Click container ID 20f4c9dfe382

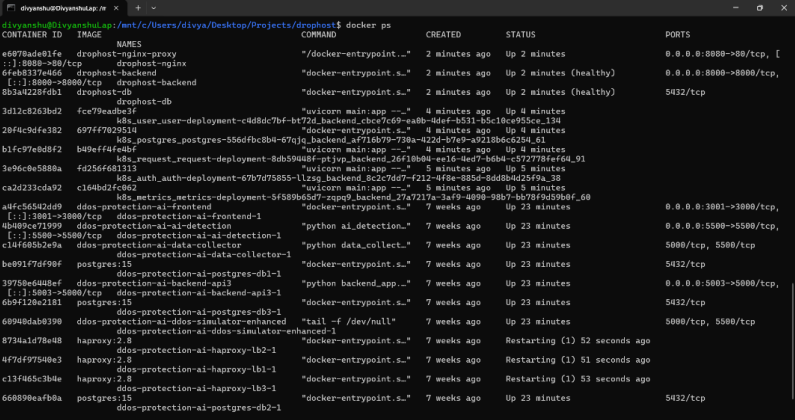pyautogui.click(x=32, y=130)
